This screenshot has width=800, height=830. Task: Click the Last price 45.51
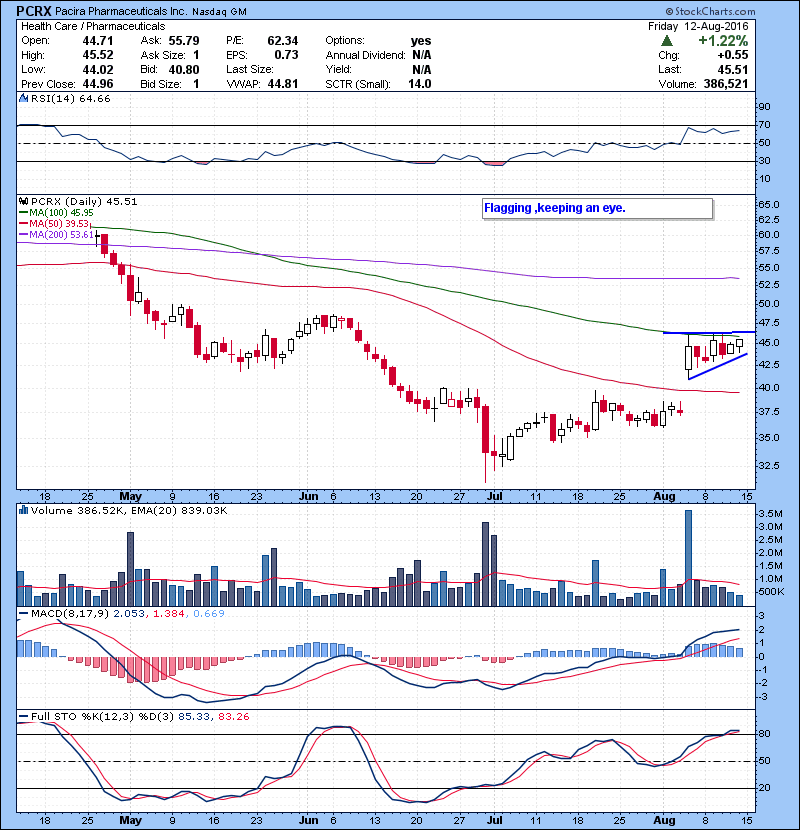click(x=733, y=69)
